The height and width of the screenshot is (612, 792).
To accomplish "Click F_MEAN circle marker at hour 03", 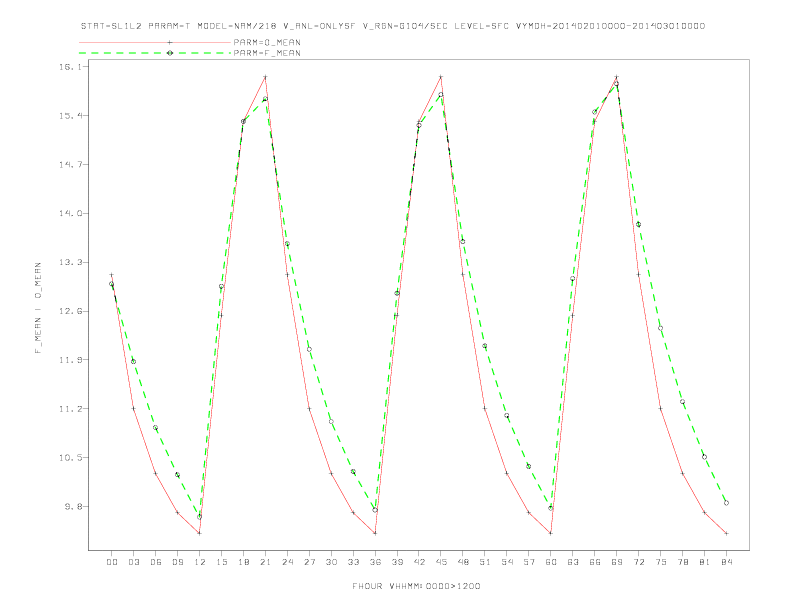I will [x=133, y=362].
